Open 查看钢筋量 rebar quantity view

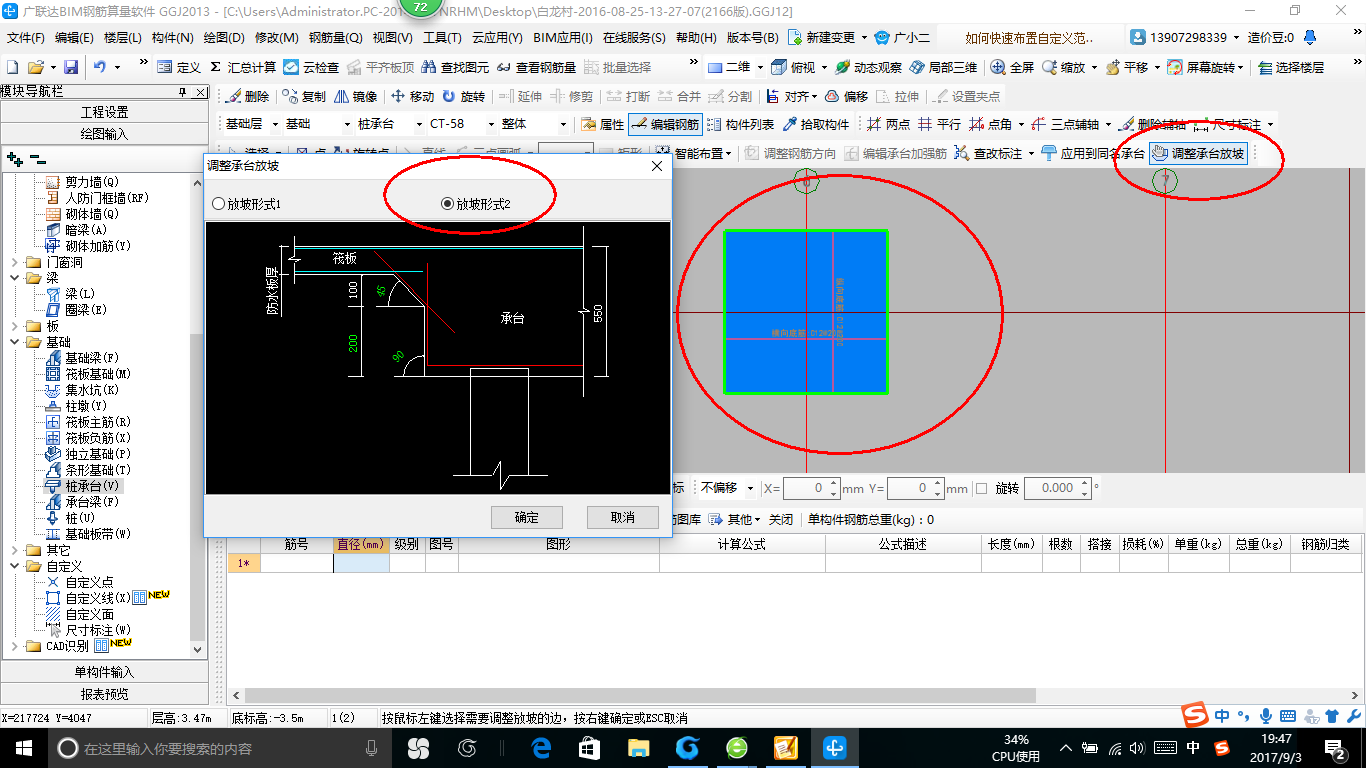(x=537, y=67)
